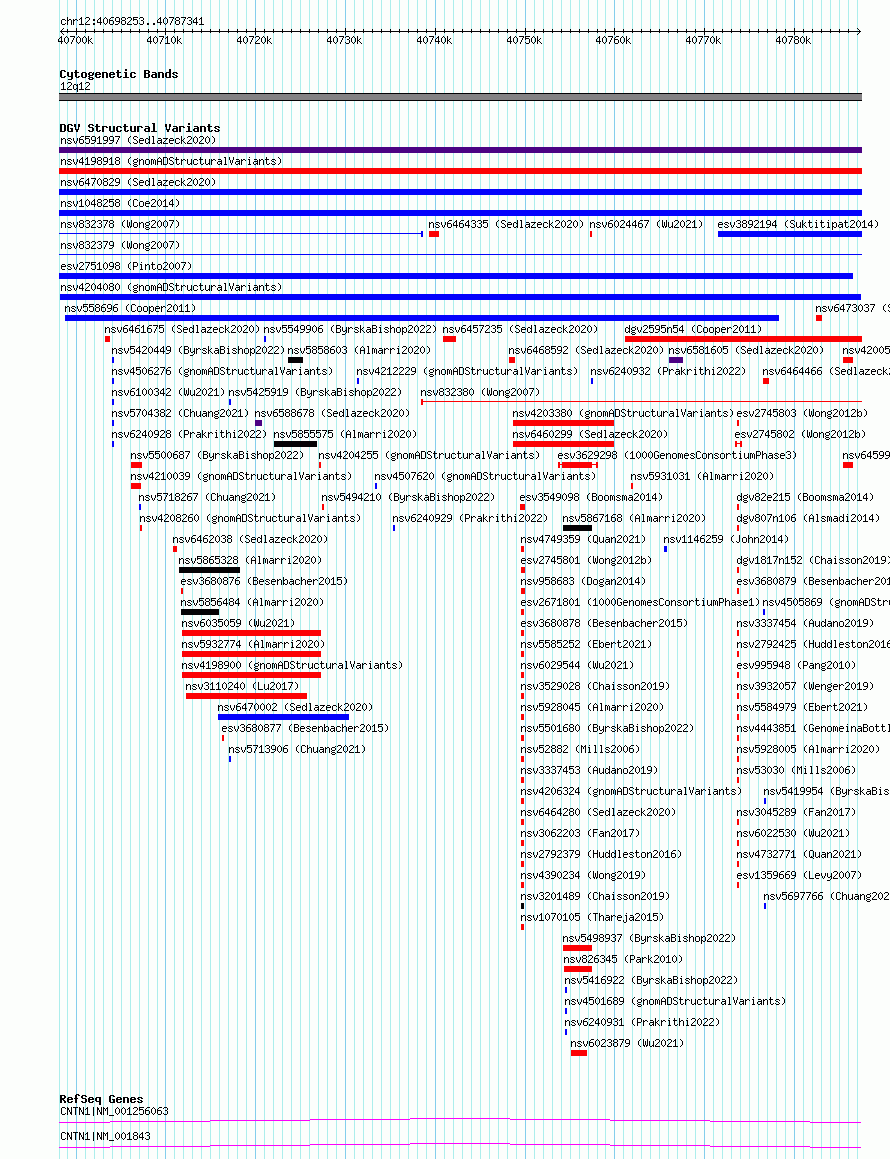The height and width of the screenshot is (1159, 890).
Task: Click nsv6461675 (Sedlazeck2020) variant label
Action: pos(182,329)
